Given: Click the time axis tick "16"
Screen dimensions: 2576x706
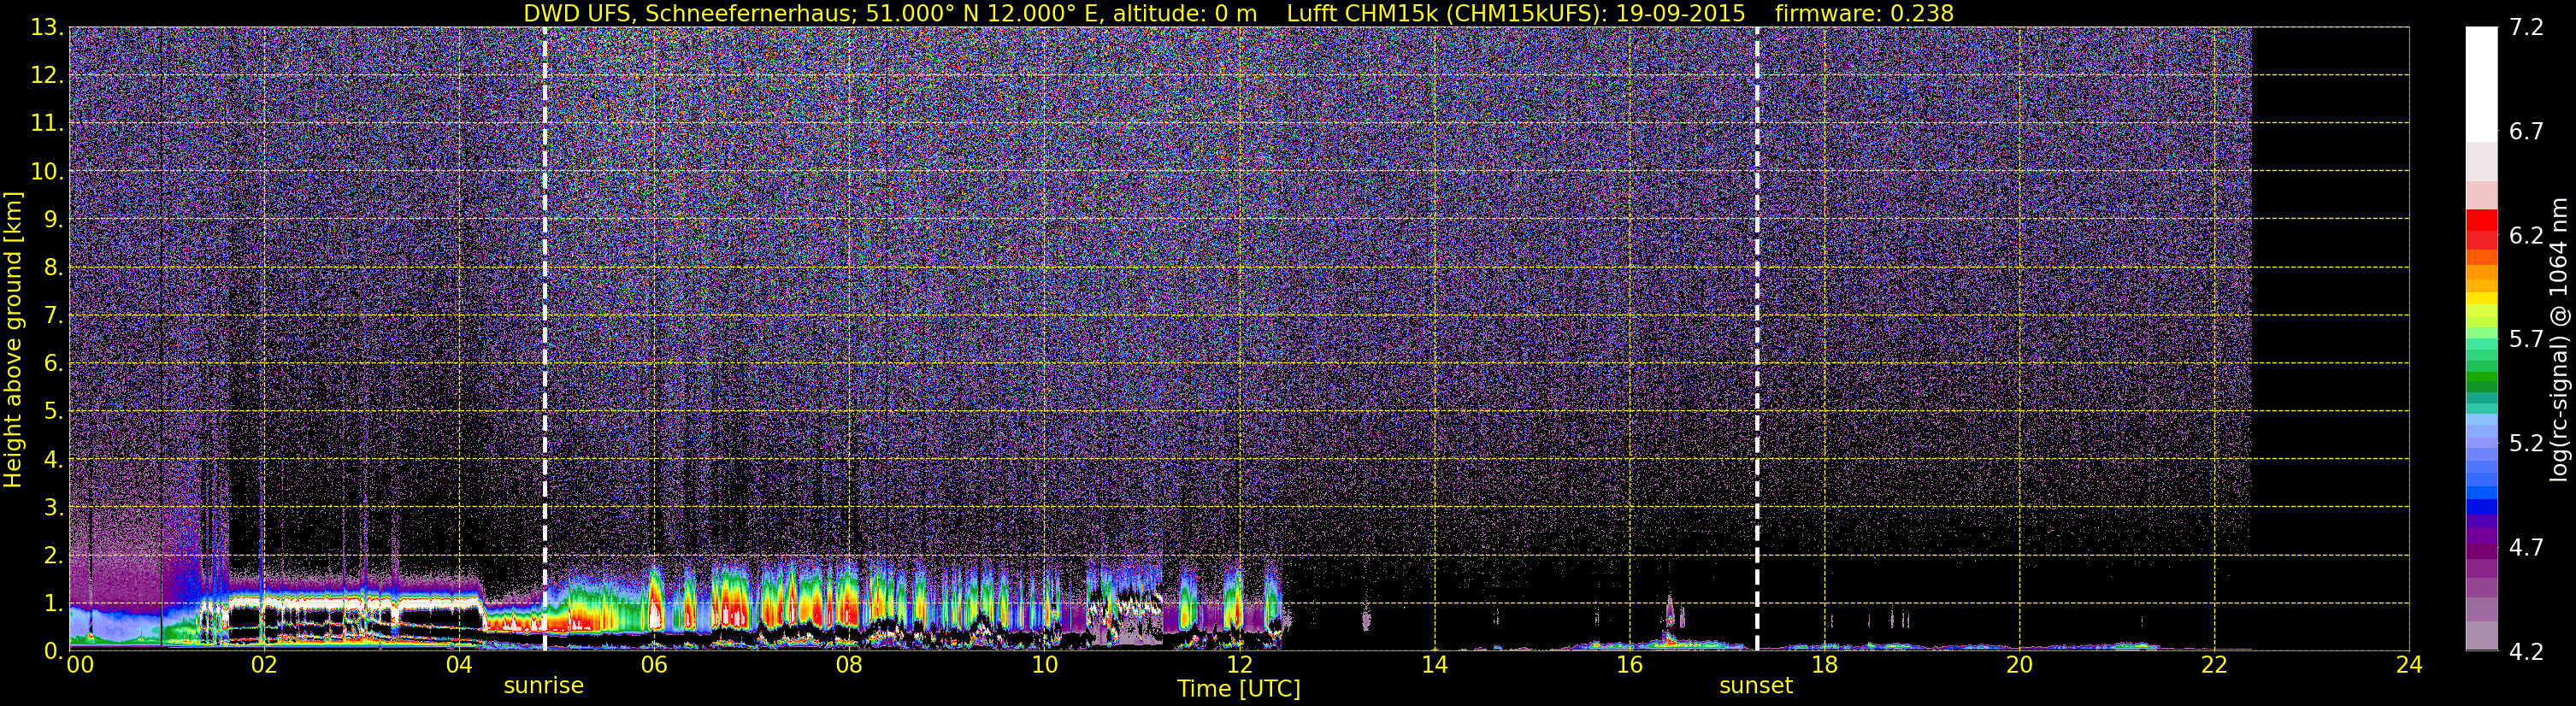Looking at the screenshot, I should pyautogui.click(x=1629, y=665).
